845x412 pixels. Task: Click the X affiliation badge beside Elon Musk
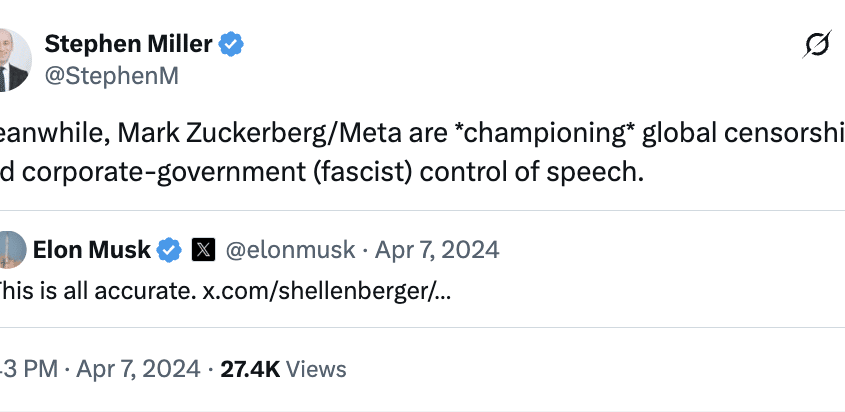202,249
